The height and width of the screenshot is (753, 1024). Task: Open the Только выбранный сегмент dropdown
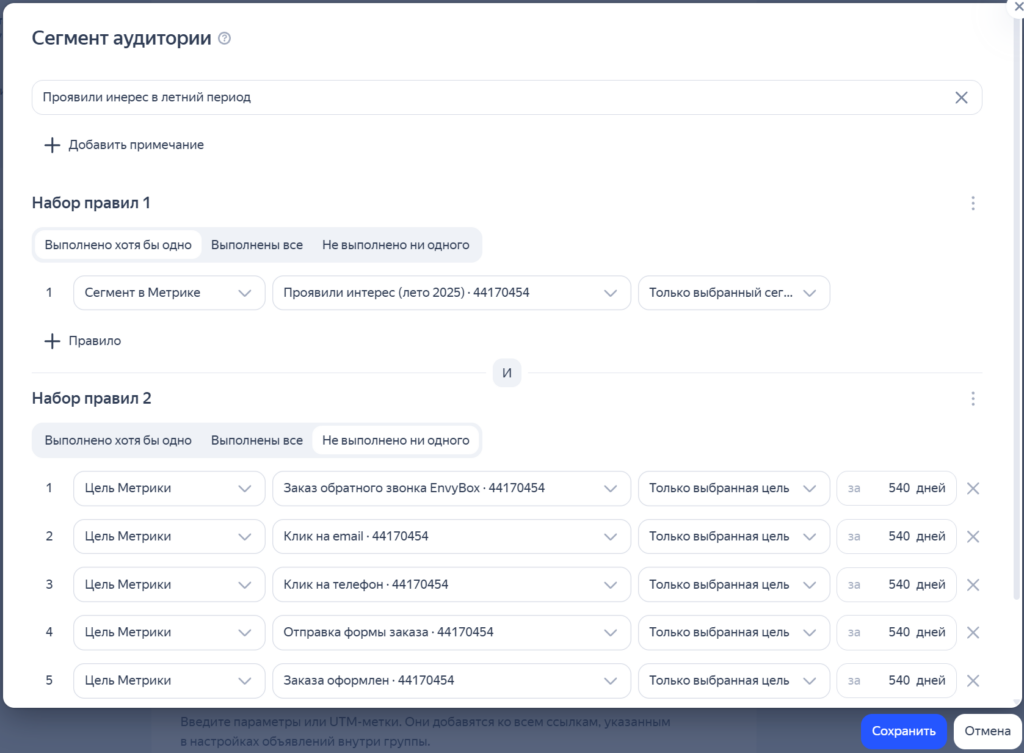coord(733,293)
